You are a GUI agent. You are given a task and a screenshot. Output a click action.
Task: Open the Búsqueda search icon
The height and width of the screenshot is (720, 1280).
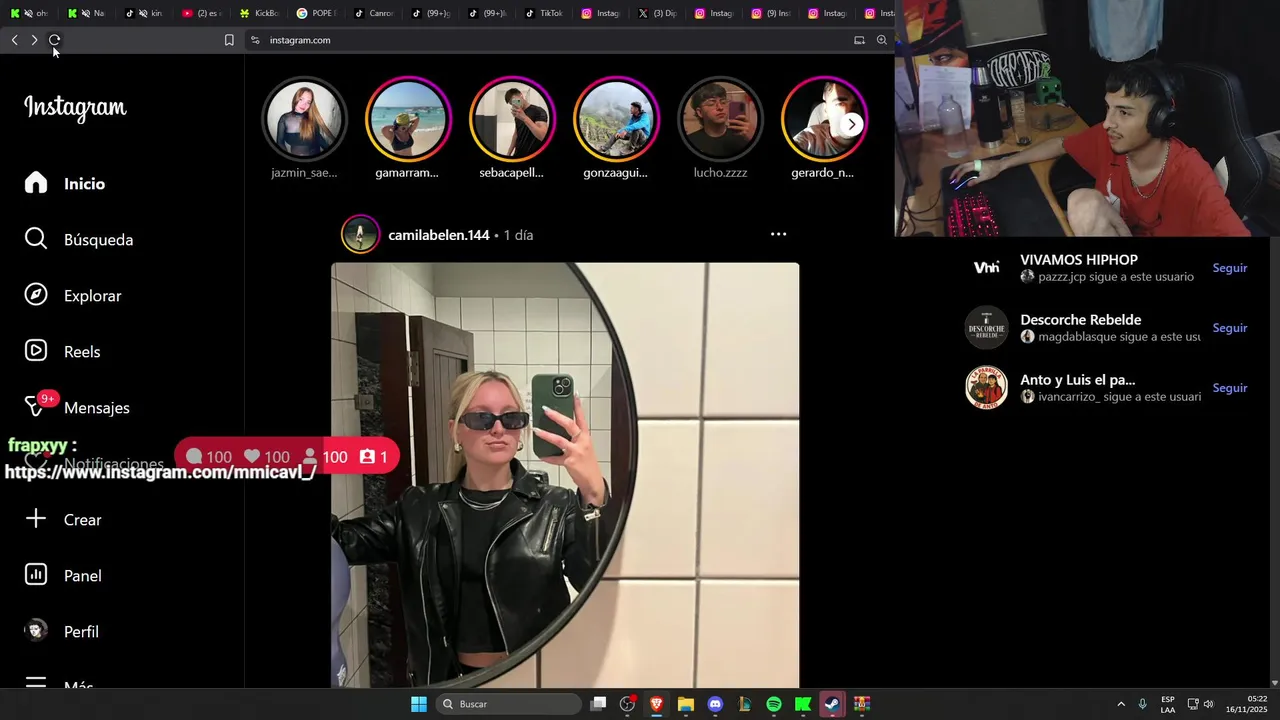tap(36, 239)
